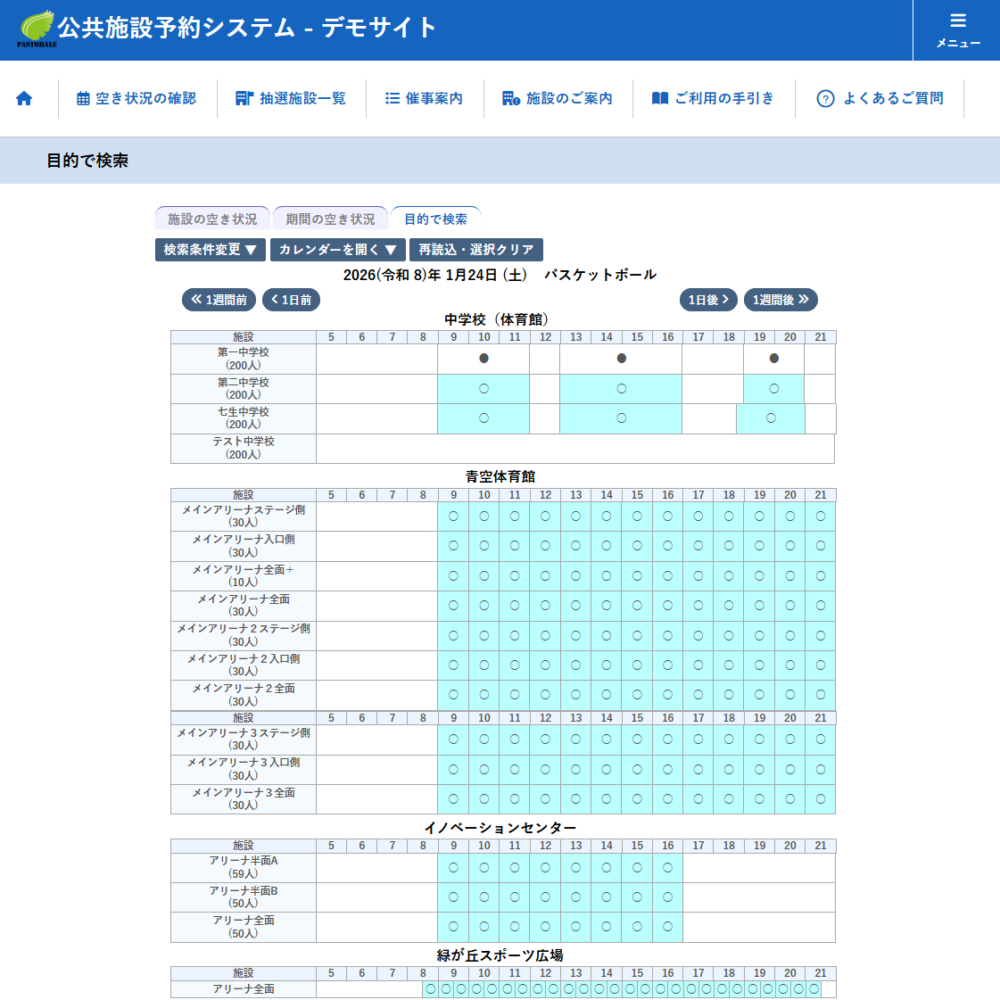The height and width of the screenshot is (1000, 1000).
Task: Select メインアリーナ全面 21 o'clock slot
Action: tap(820, 606)
